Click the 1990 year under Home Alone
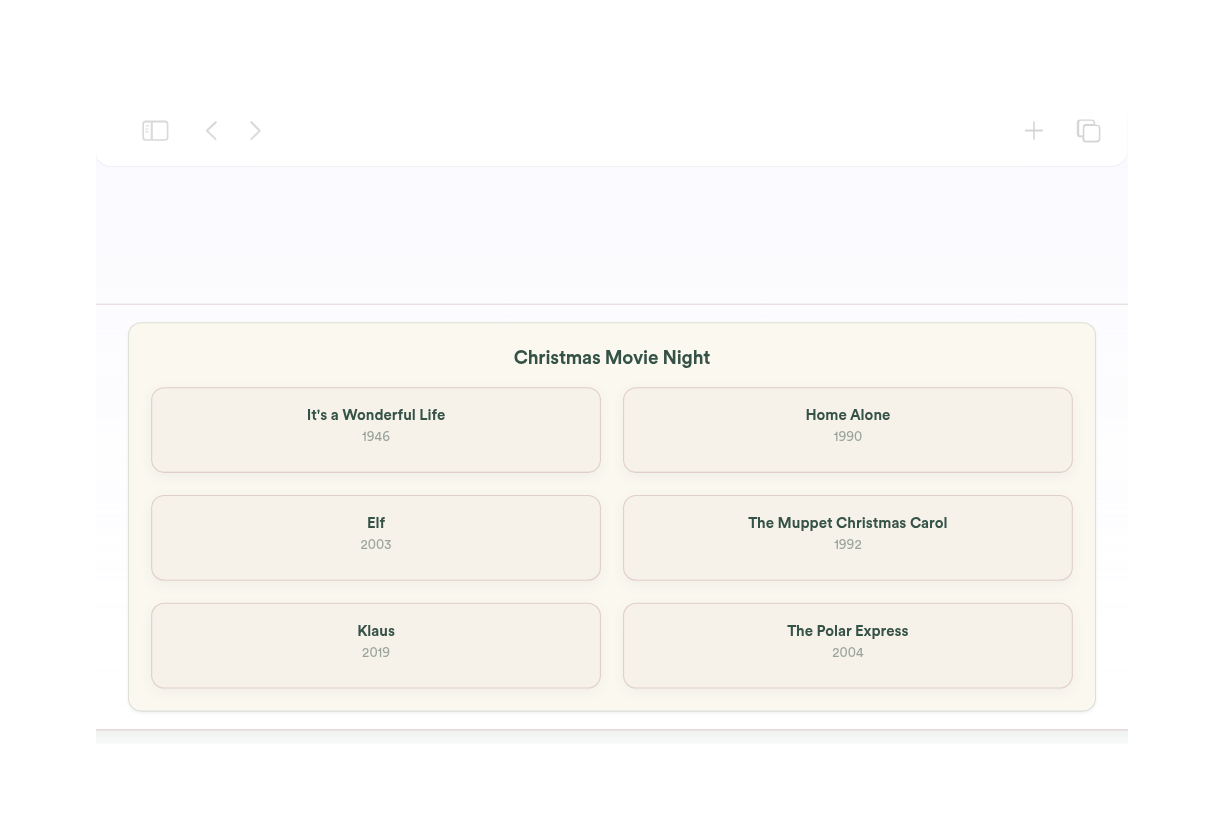The height and width of the screenshot is (840, 1224). (x=848, y=437)
